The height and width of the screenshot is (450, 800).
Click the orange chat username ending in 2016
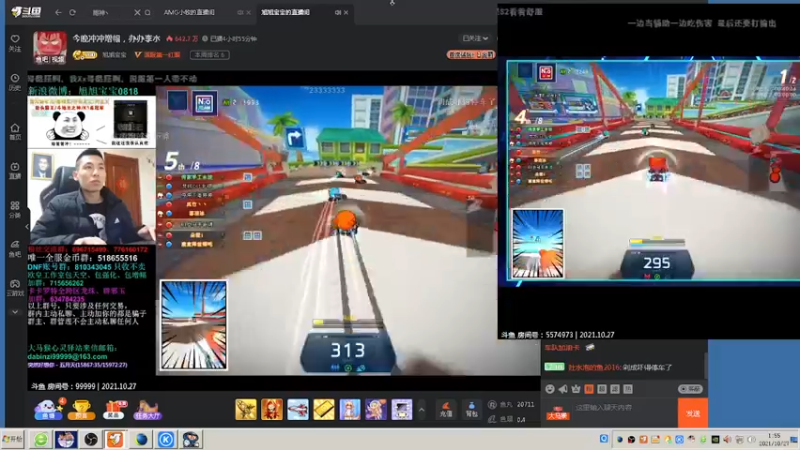pyautogui.click(x=594, y=367)
